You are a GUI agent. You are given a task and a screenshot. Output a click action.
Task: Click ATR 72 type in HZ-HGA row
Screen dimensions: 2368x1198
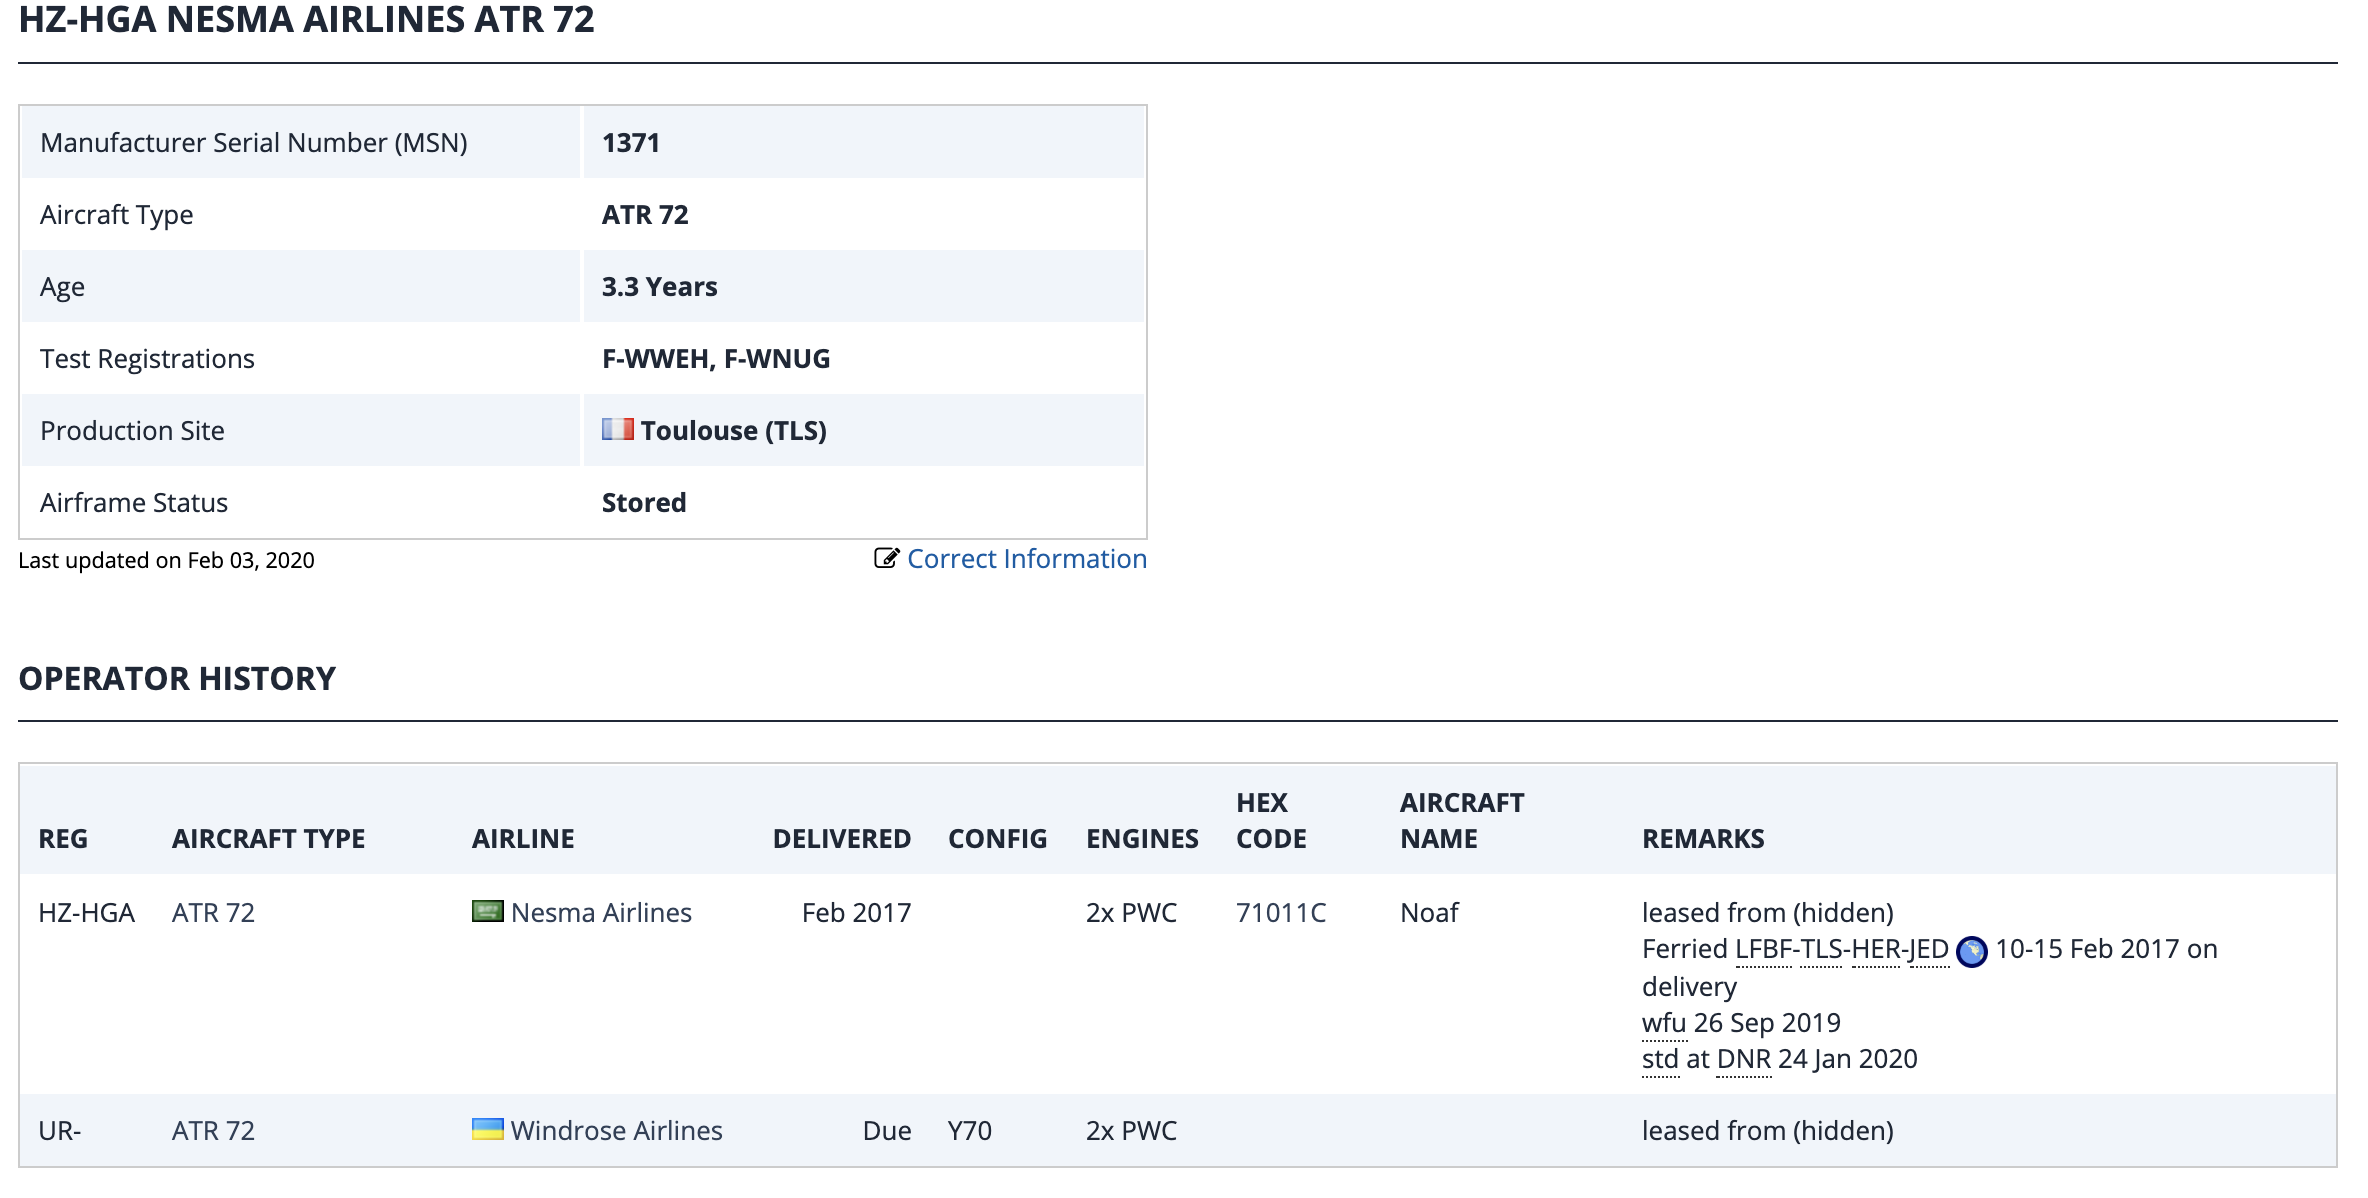click(x=213, y=913)
